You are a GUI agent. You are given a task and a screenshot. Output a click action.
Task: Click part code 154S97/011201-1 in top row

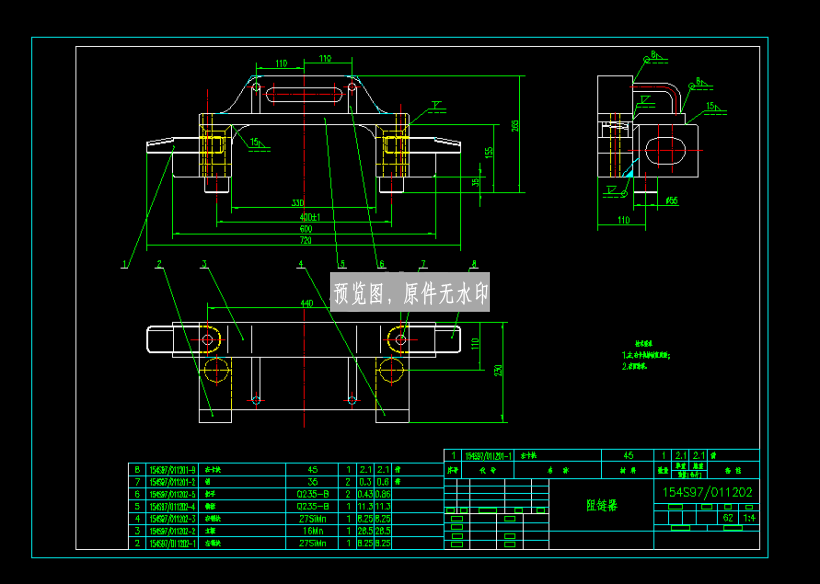pyautogui.click(x=488, y=455)
